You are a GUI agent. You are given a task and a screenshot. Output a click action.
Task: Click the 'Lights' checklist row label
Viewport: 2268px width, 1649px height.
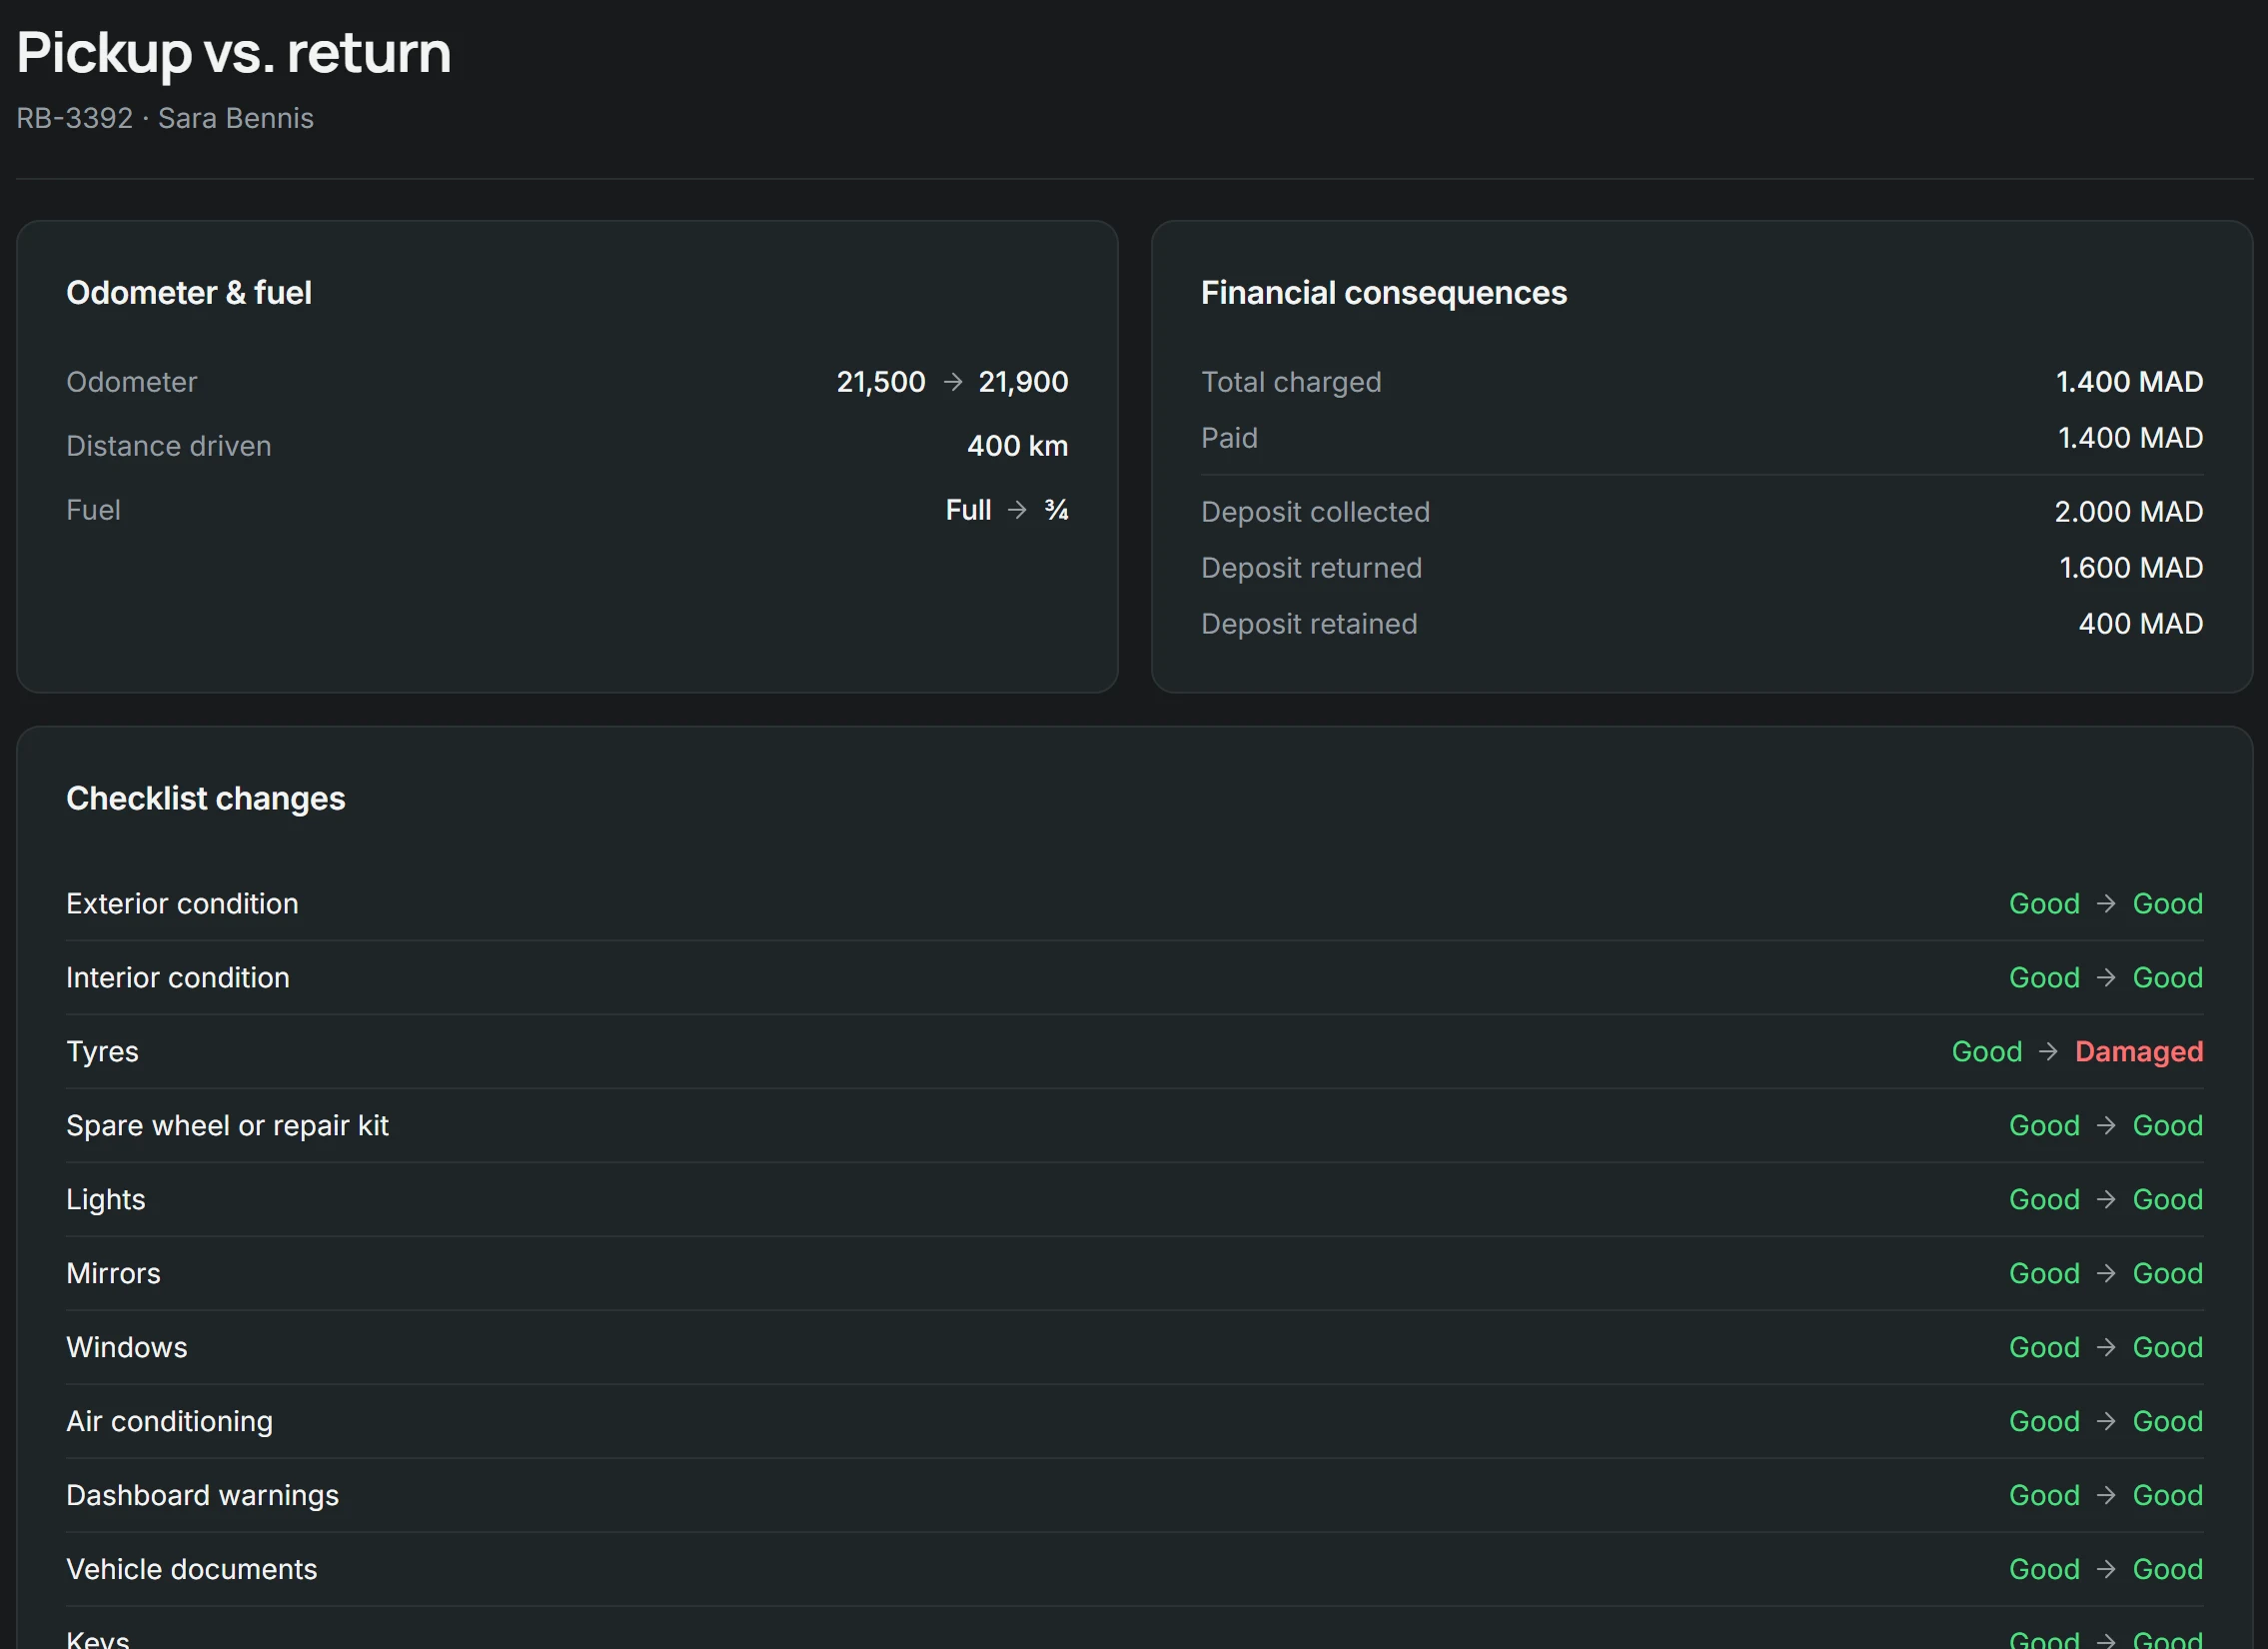pos(106,1200)
